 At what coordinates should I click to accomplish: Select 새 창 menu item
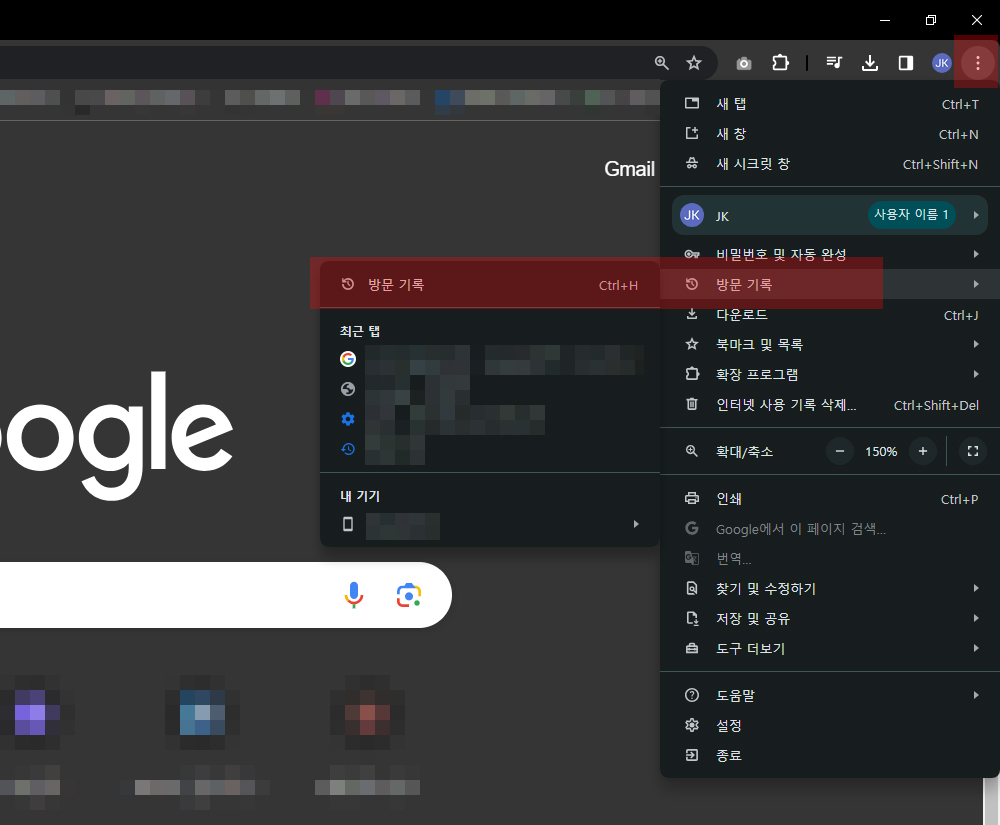(830, 134)
